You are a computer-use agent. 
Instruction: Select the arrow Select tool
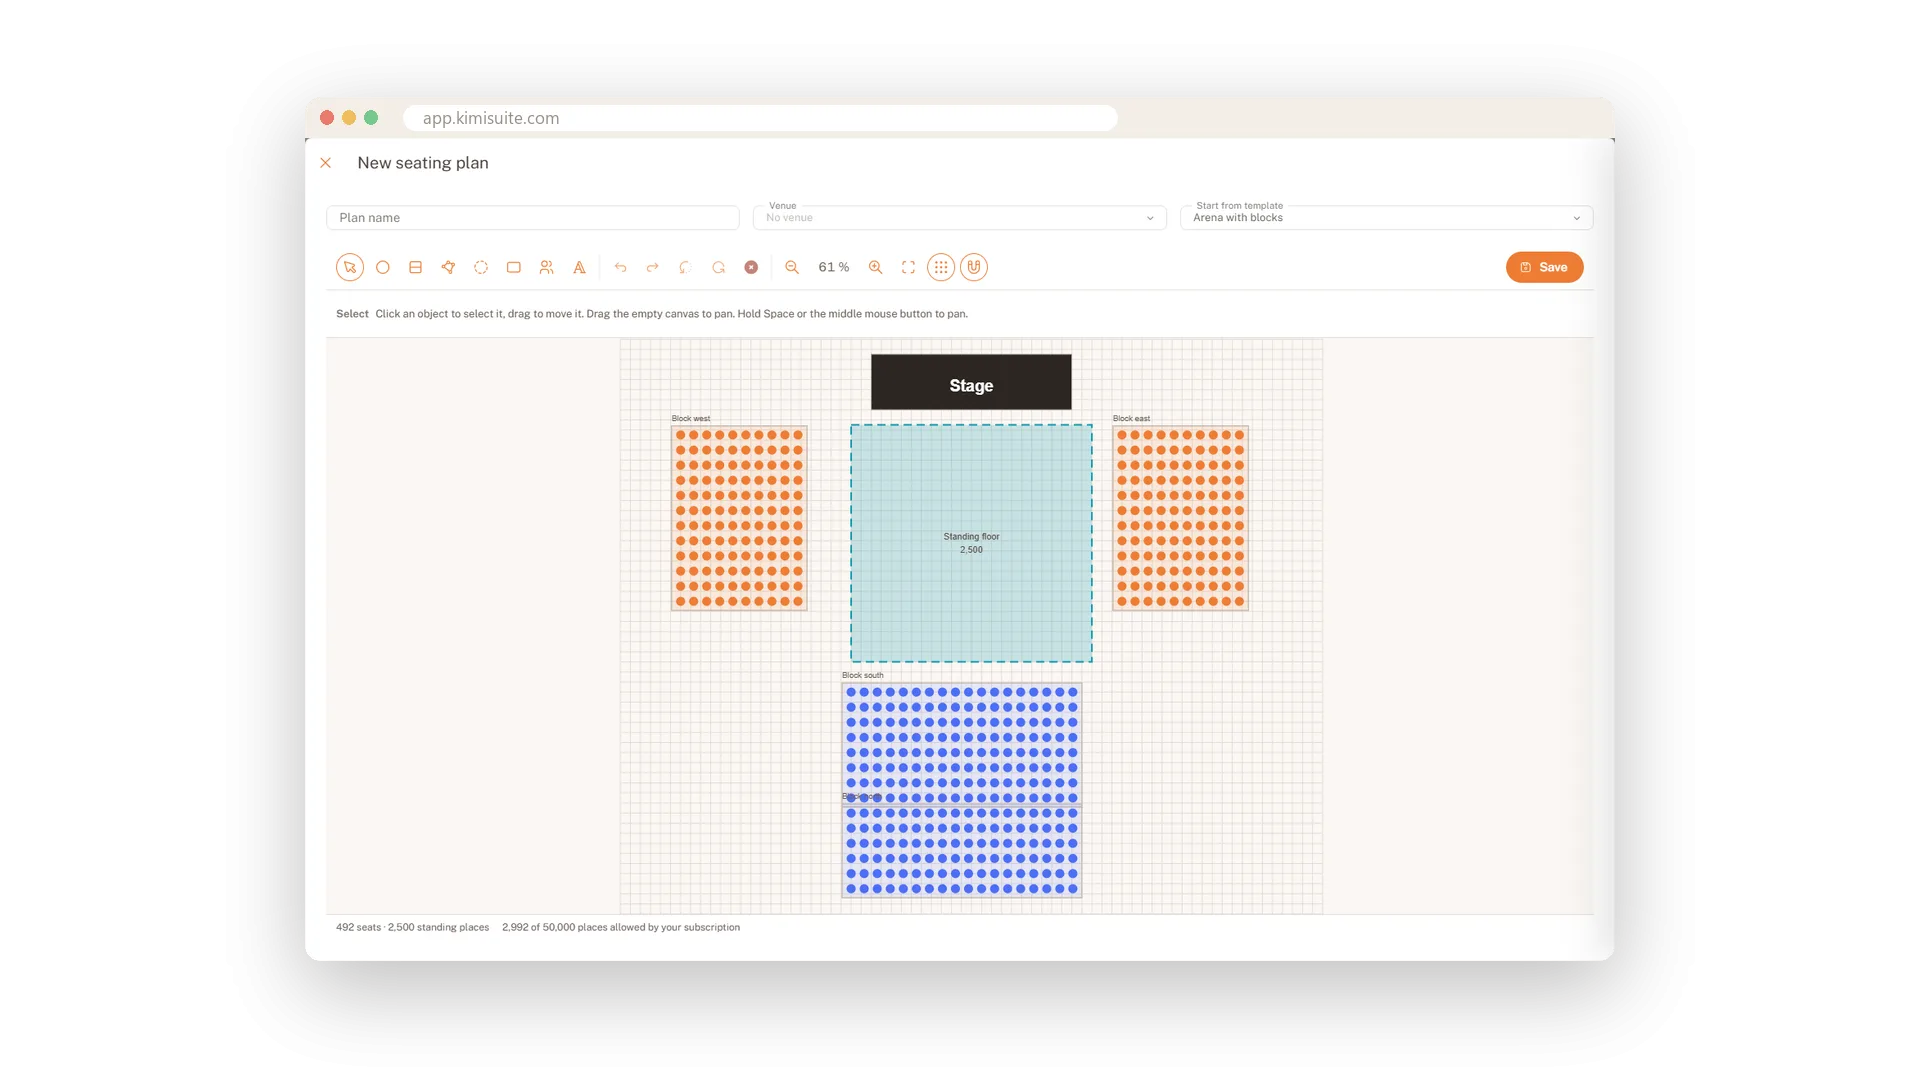pyautogui.click(x=349, y=267)
